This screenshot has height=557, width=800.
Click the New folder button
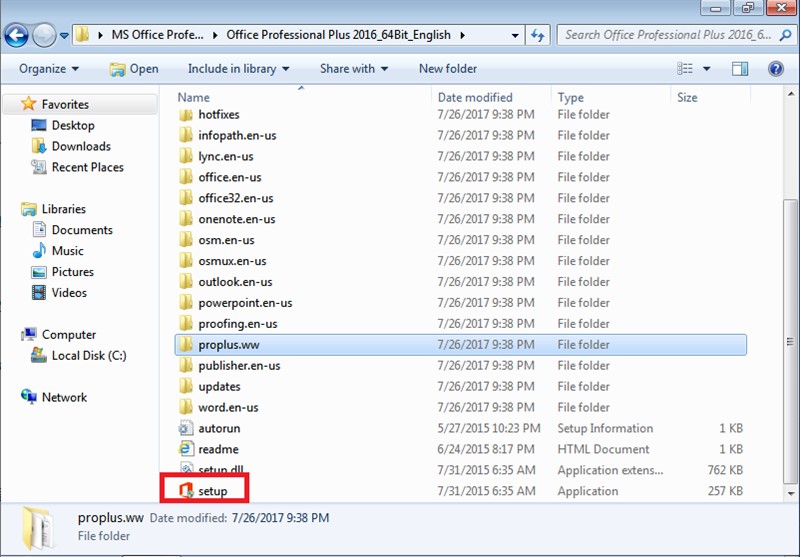(x=447, y=69)
